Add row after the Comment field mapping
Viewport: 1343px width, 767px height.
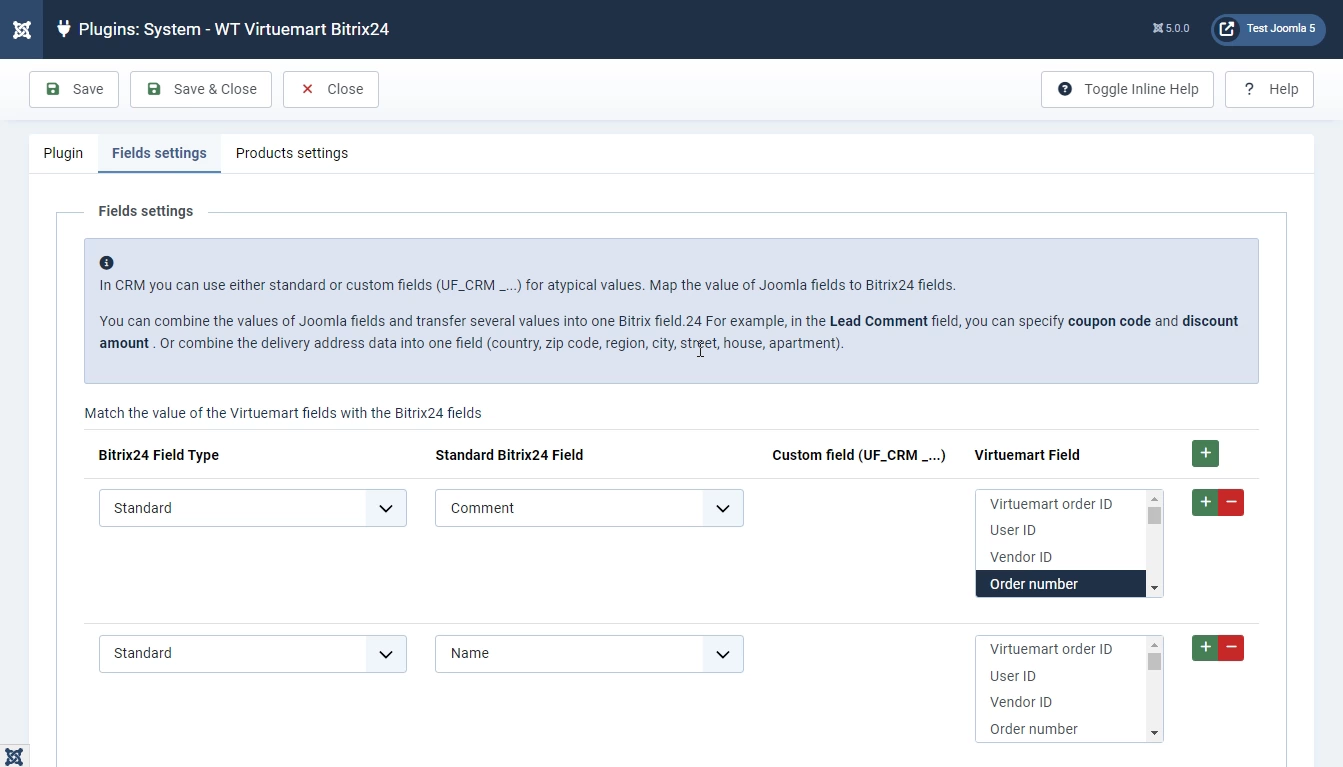point(1205,503)
